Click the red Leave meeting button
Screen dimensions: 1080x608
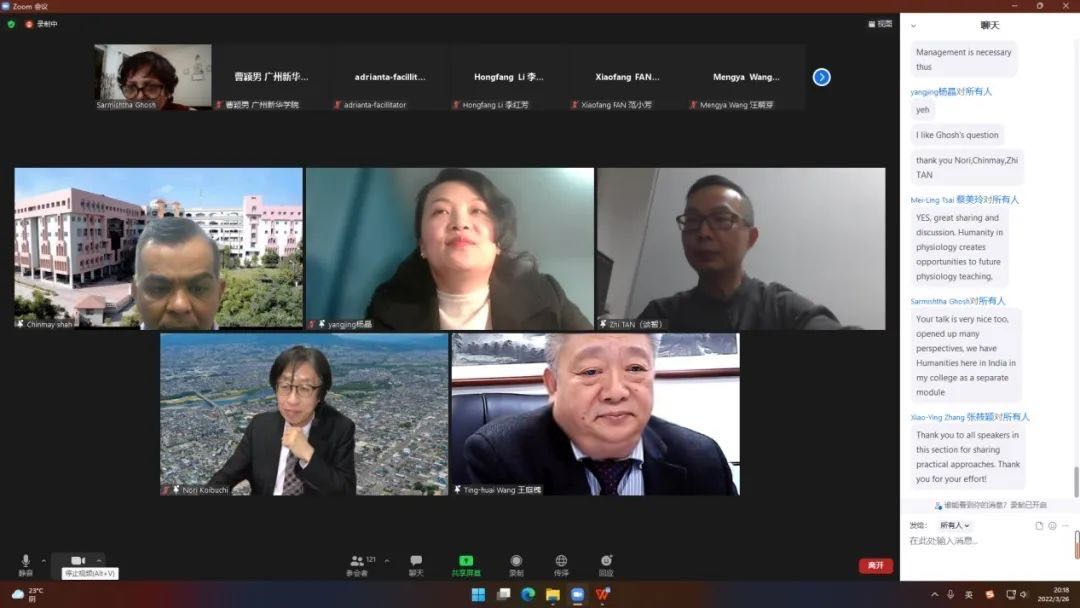(x=875, y=566)
